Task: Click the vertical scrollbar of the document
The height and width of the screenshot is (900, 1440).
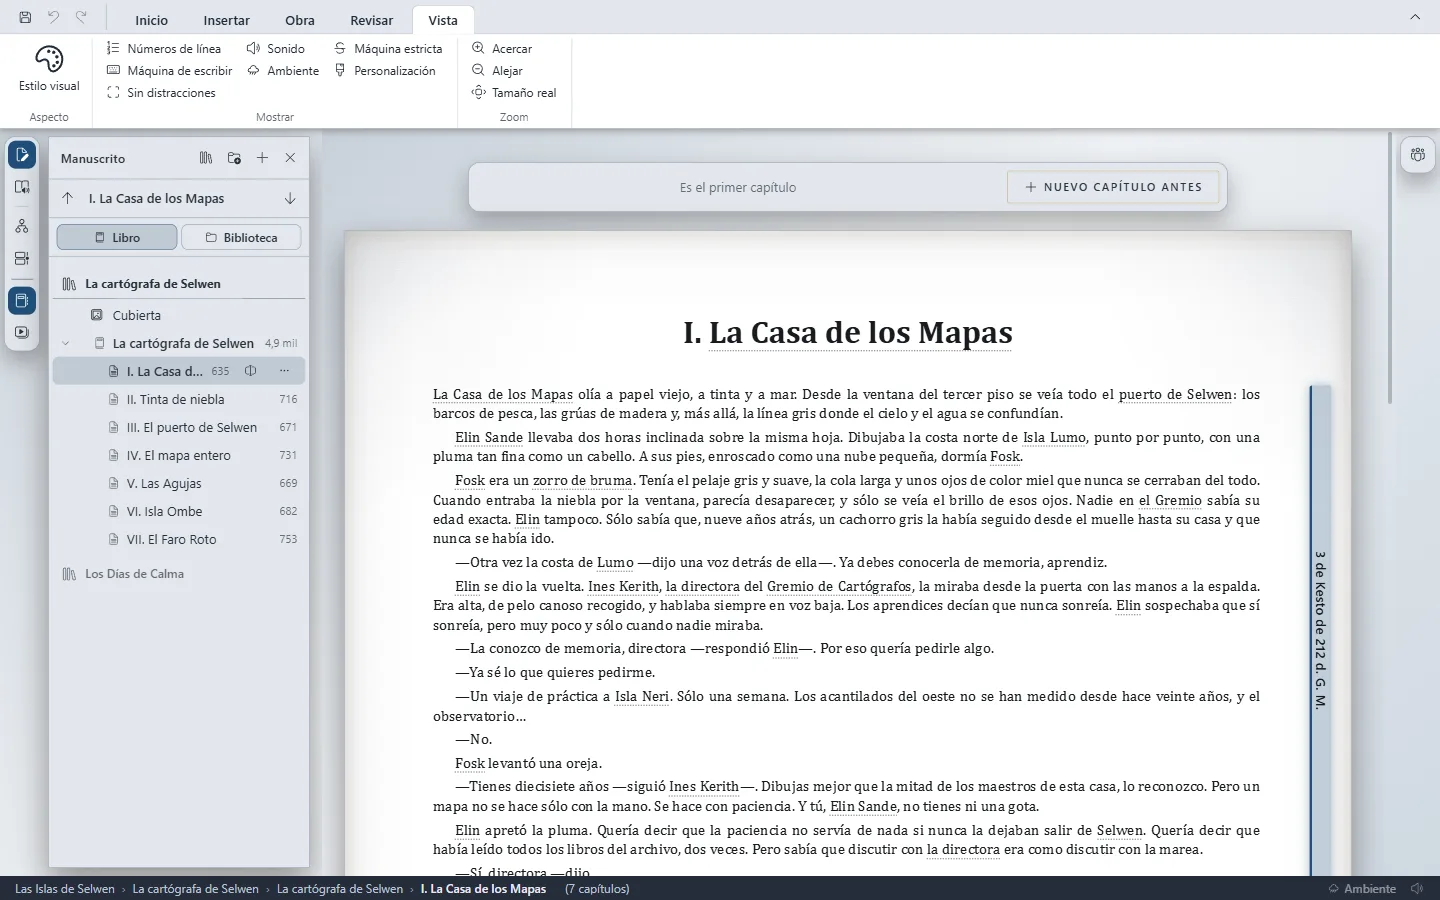Action: 1390,270
